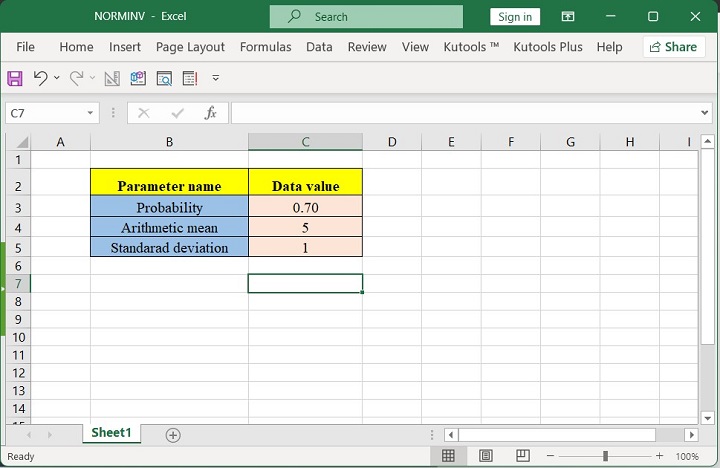Select cell with standard deviation value 1
This screenshot has height=468, width=720.
(x=305, y=247)
